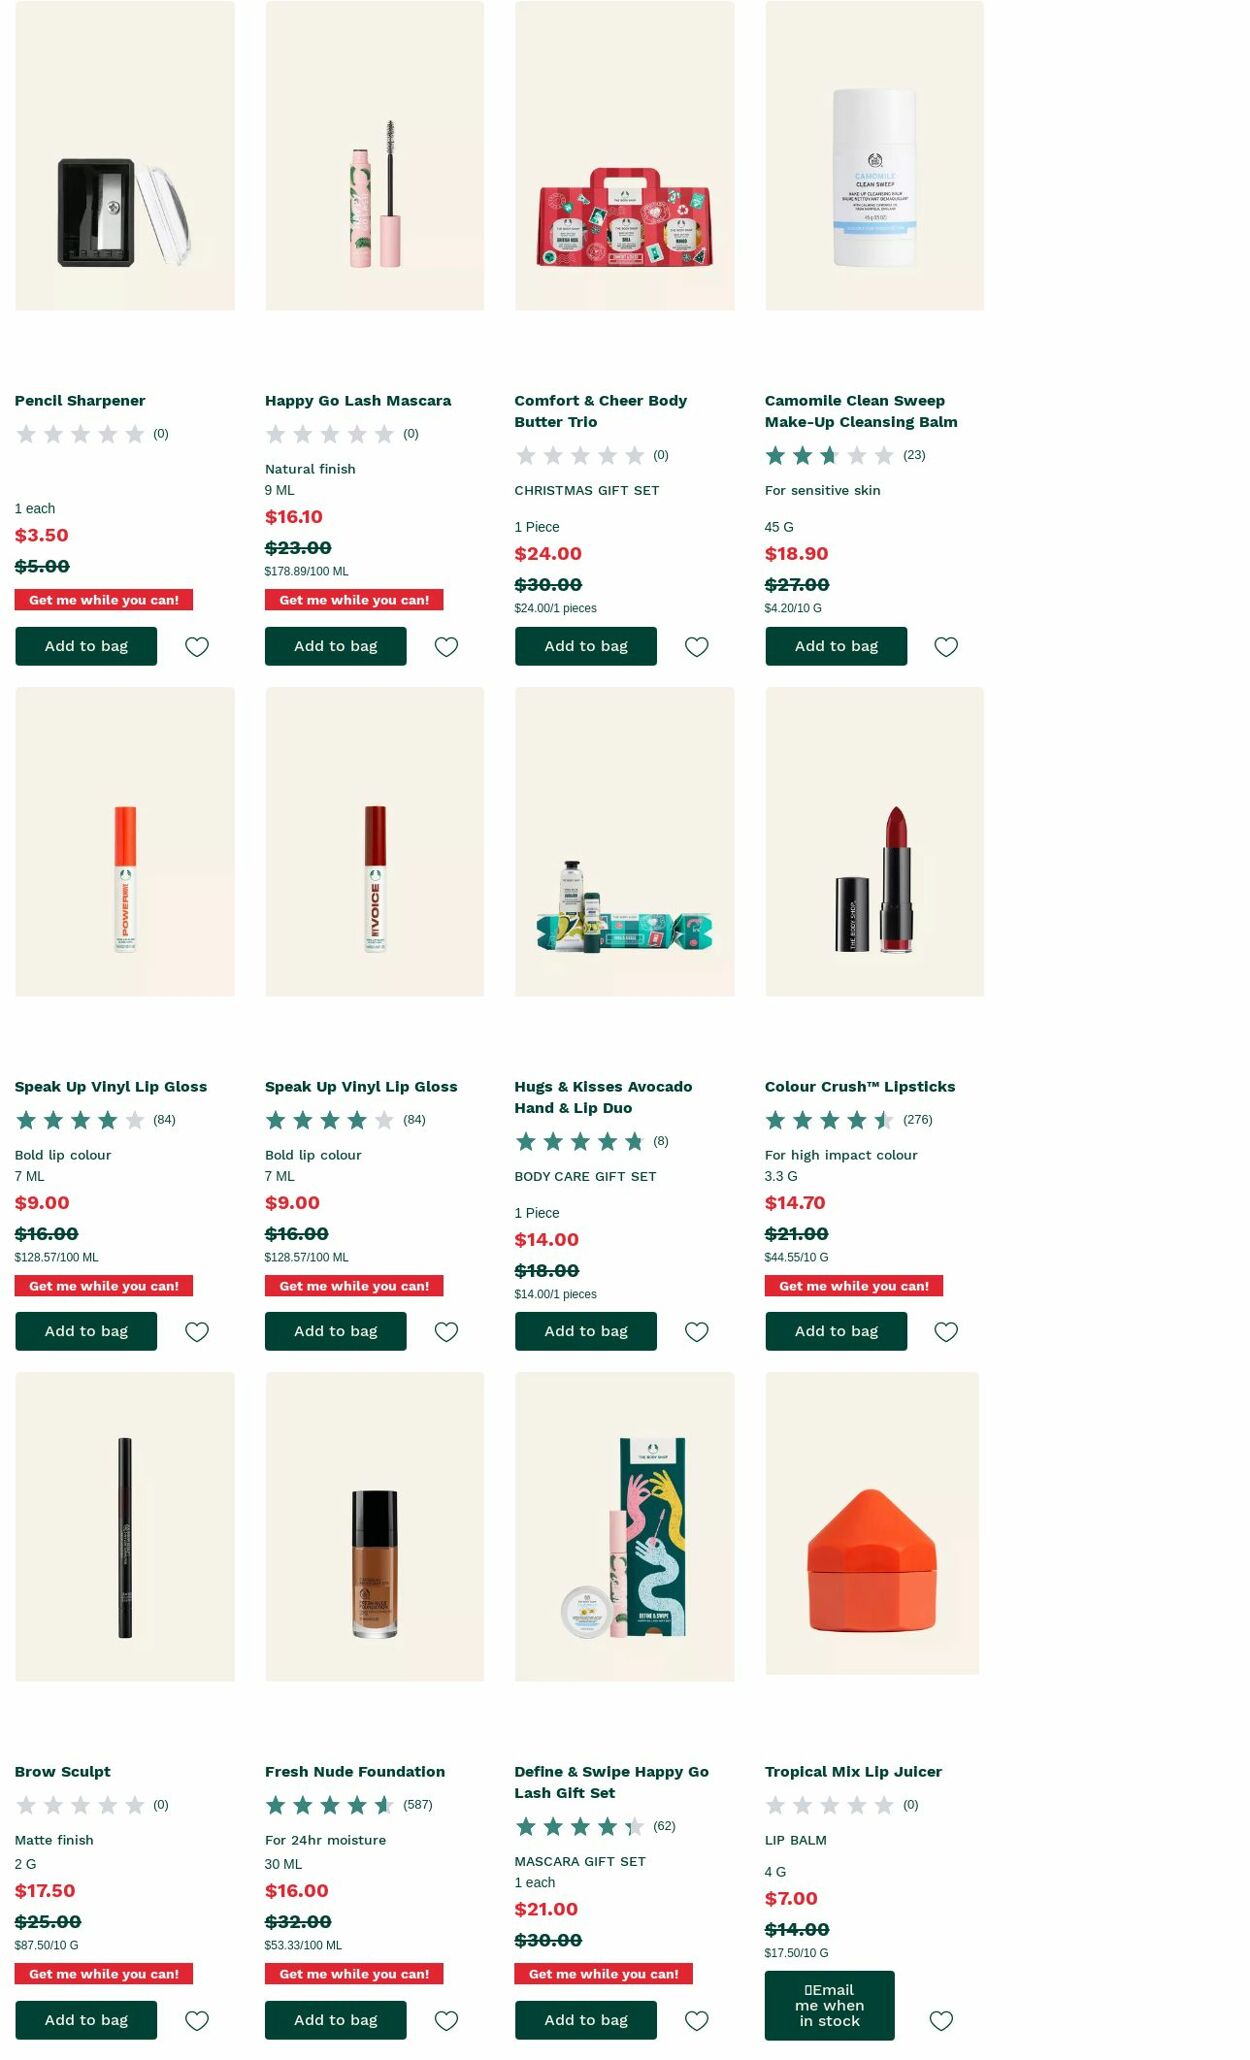This screenshot has height=2060, width=1250.
Task: Heart the Fresh Nude Foundation product
Action: (447, 2020)
